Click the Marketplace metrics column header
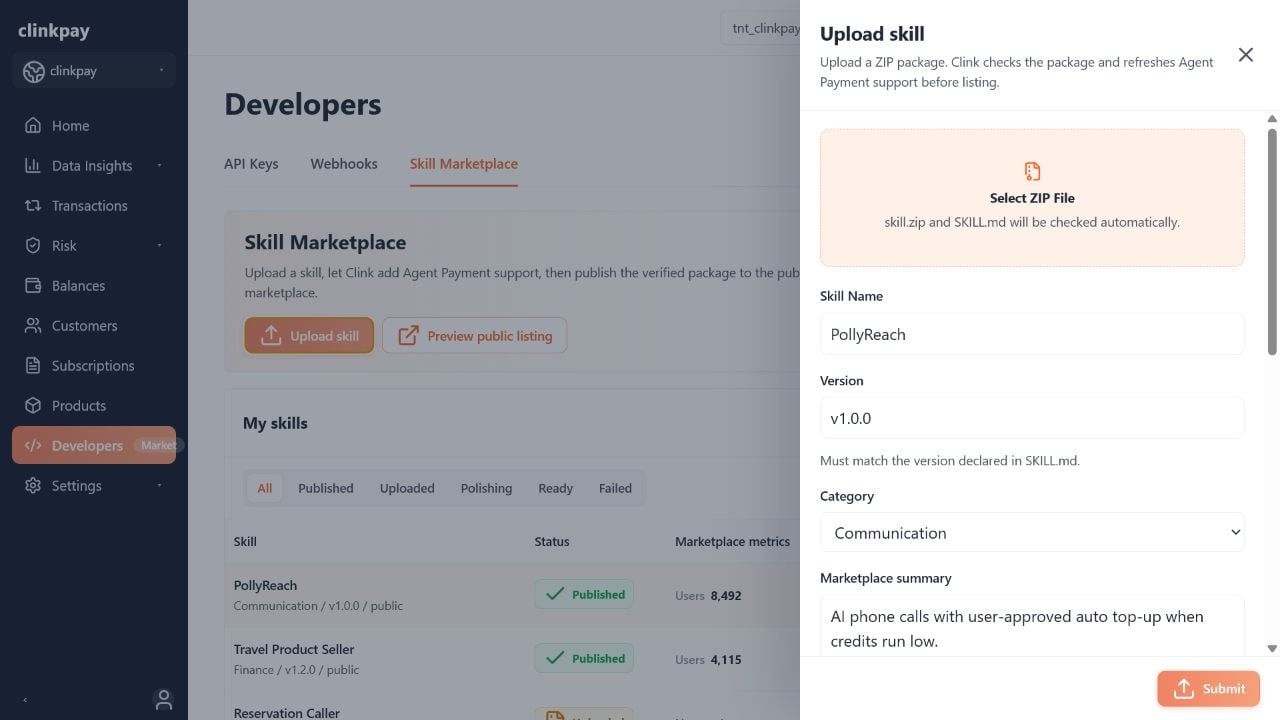1280x720 pixels. pos(732,541)
